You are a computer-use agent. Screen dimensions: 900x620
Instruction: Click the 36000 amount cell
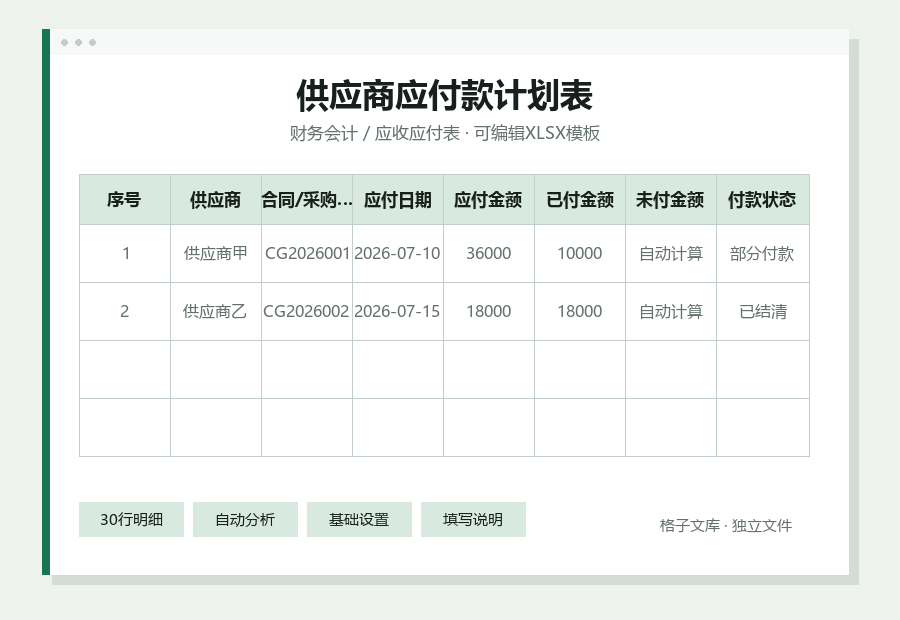coord(488,254)
